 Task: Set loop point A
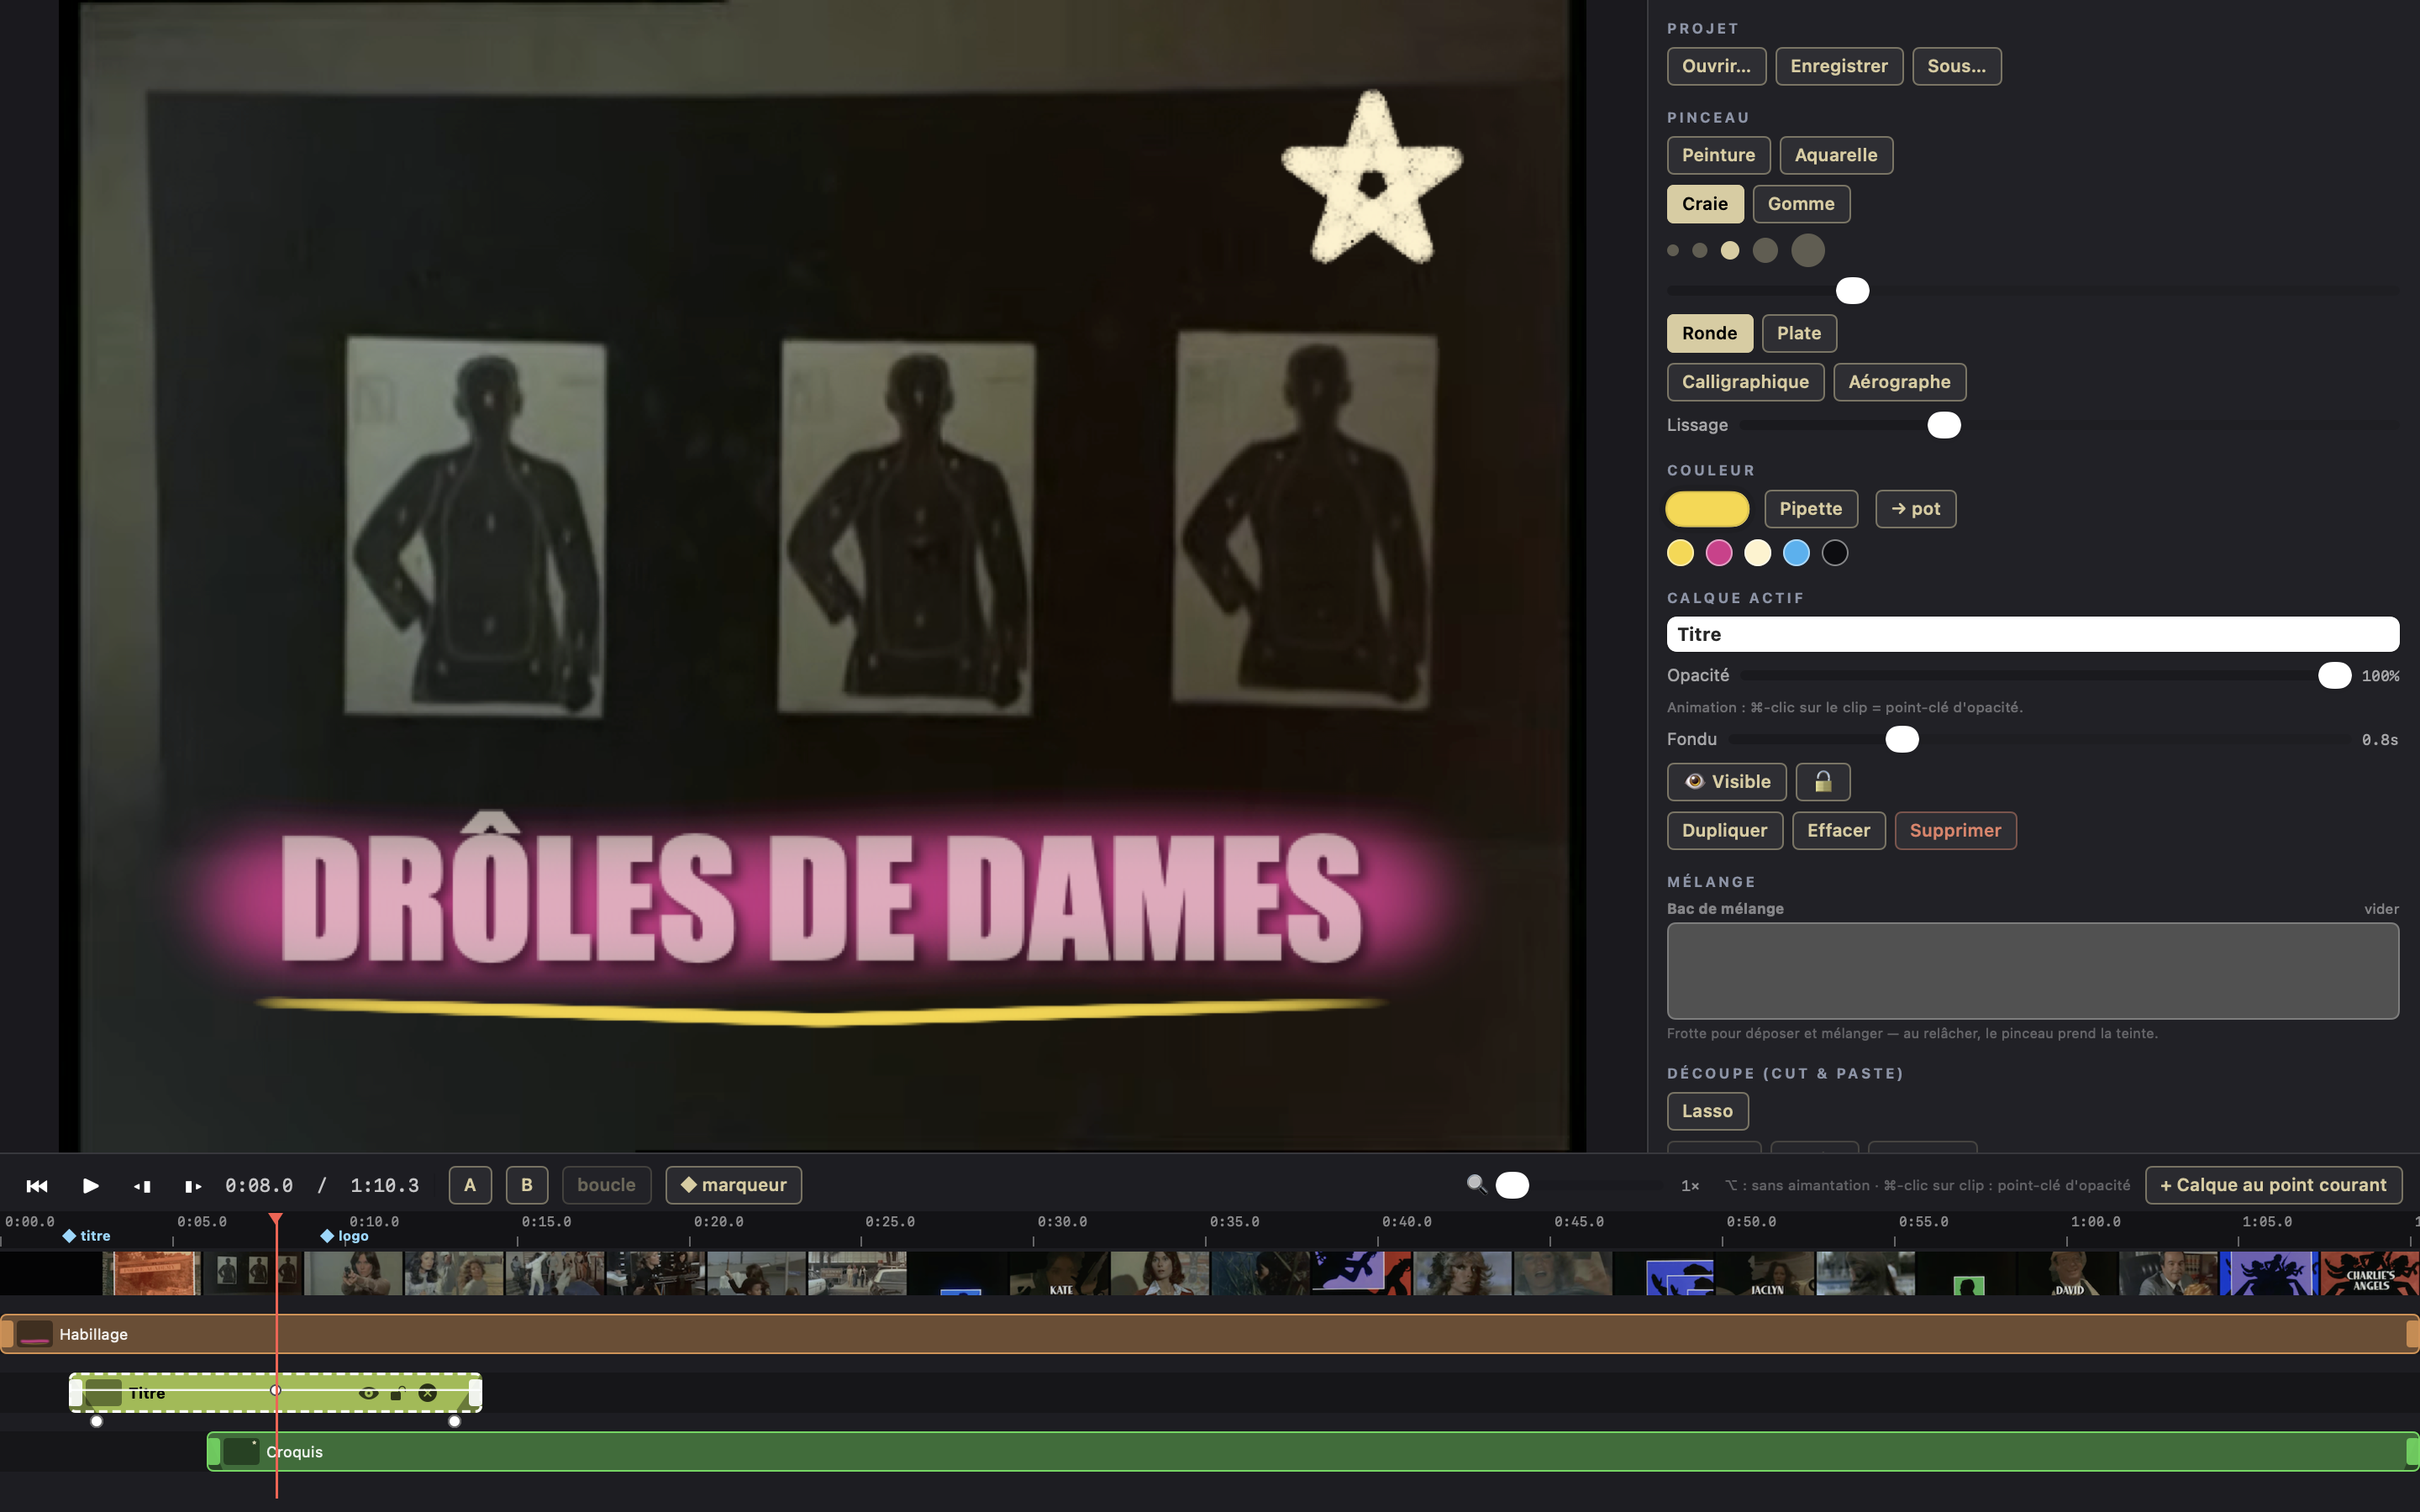(x=470, y=1185)
